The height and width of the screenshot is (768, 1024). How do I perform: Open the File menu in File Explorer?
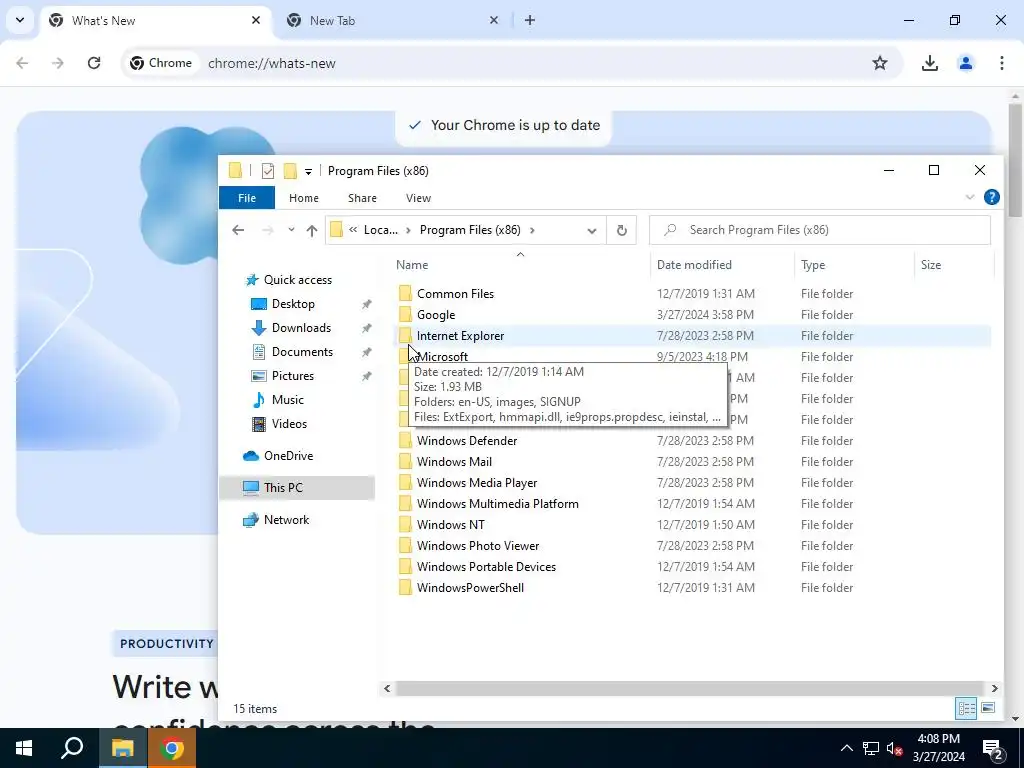(x=247, y=198)
